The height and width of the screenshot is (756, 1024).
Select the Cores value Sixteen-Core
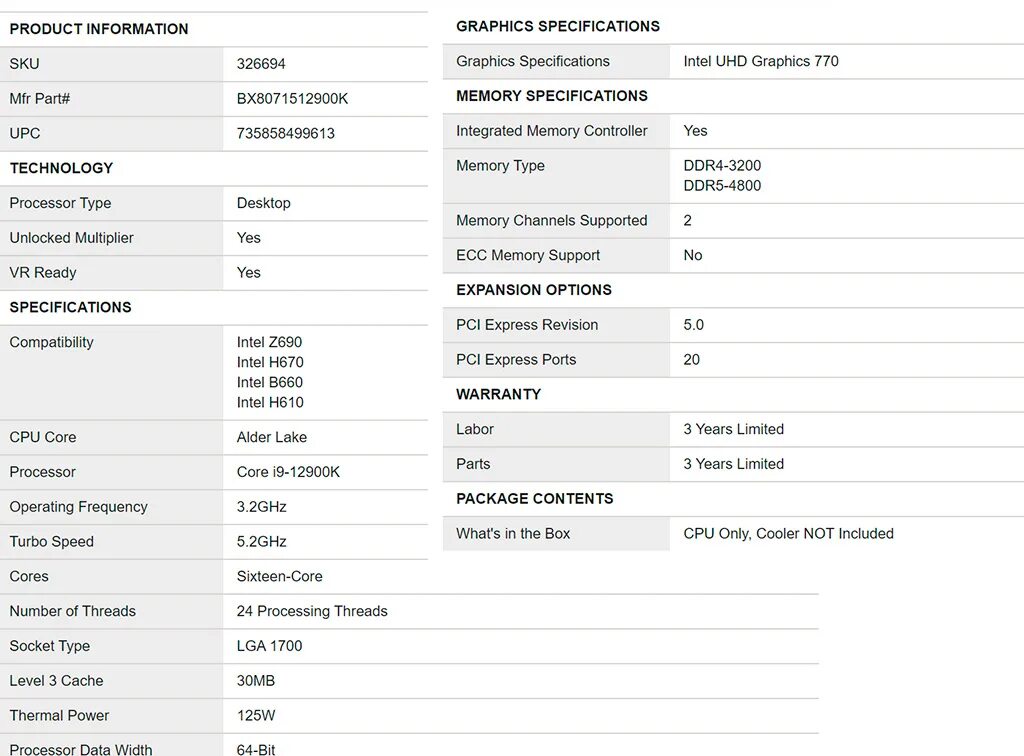[x=280, y=576]
